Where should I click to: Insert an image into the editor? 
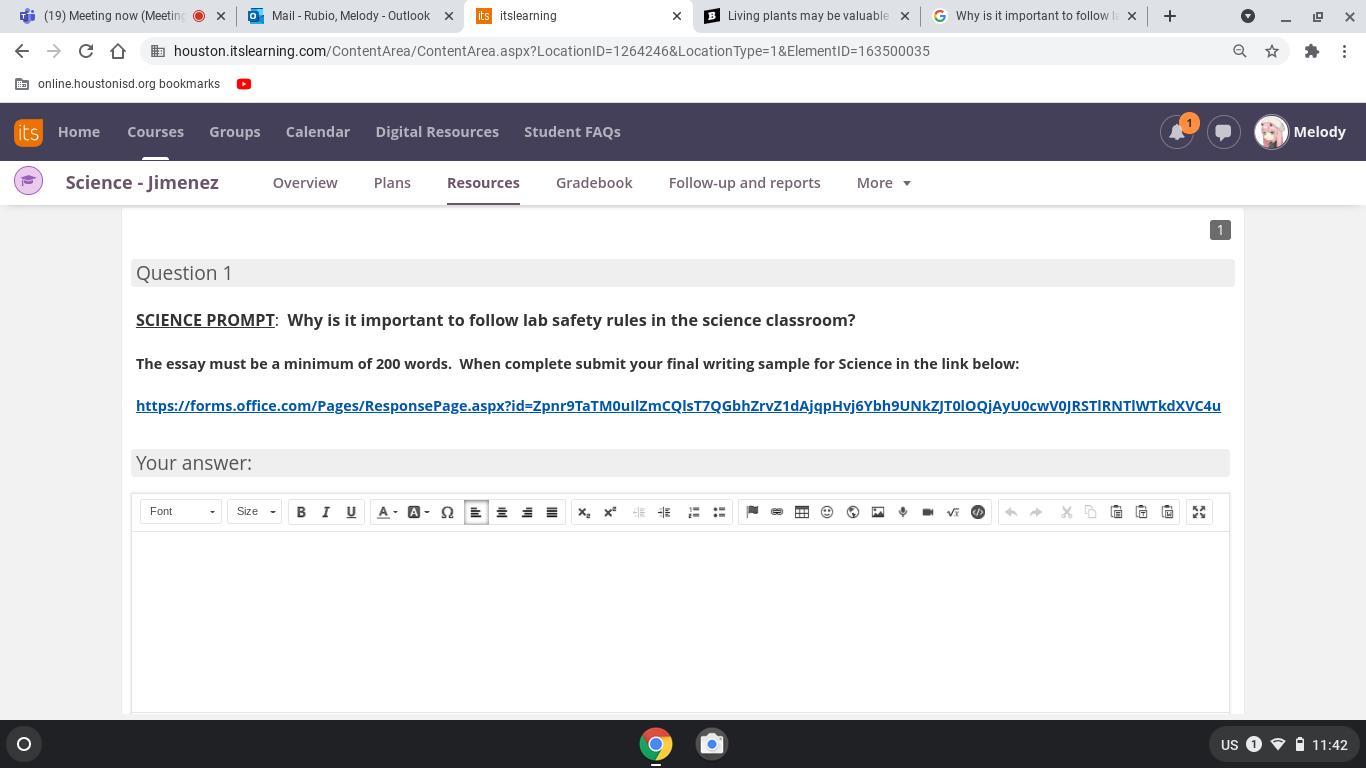(878, 512)
